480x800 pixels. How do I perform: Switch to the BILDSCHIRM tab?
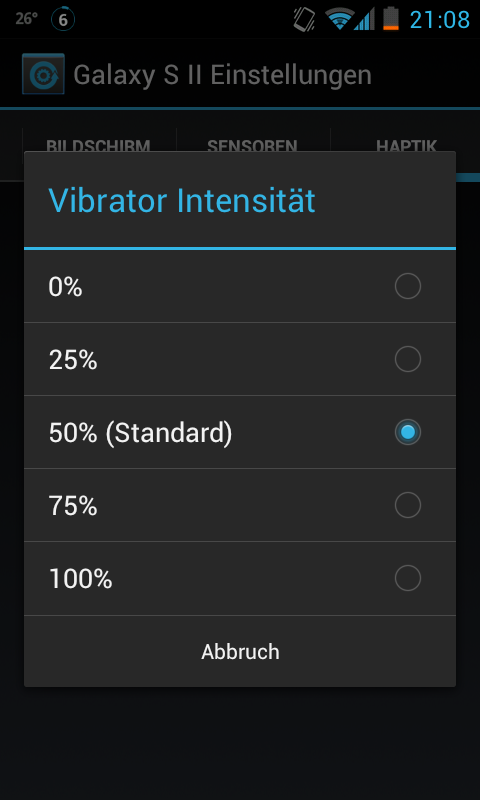98,145
